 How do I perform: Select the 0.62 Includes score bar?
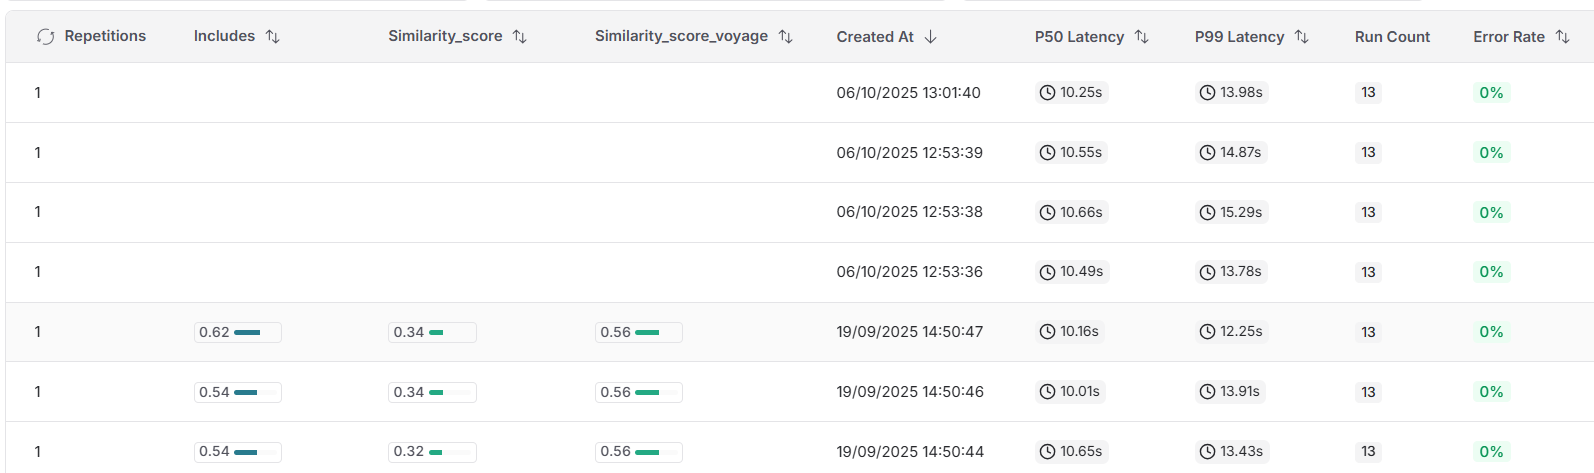pos(237,332)
